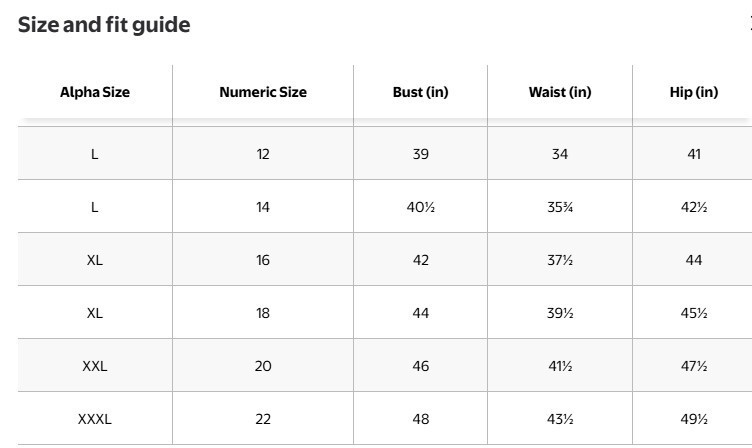Select the 37½ waist measurement cell
Image resolution: width=752 pixels, height=448 pixels.
click(560, 260)
